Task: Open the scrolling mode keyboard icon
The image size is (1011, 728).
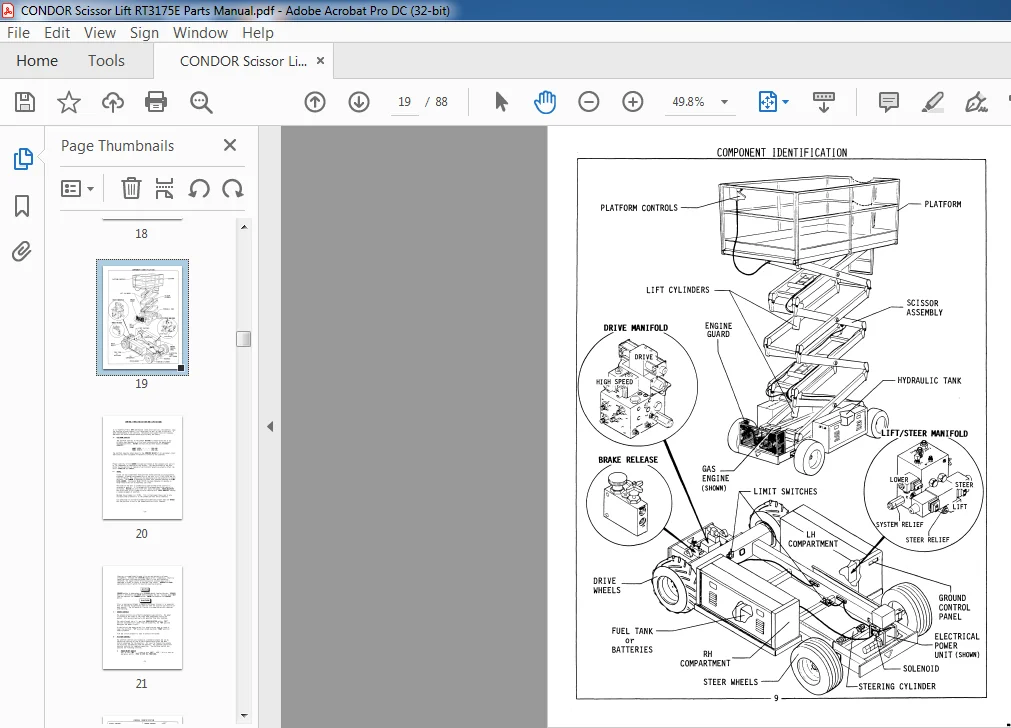Action: coord(823,102)
